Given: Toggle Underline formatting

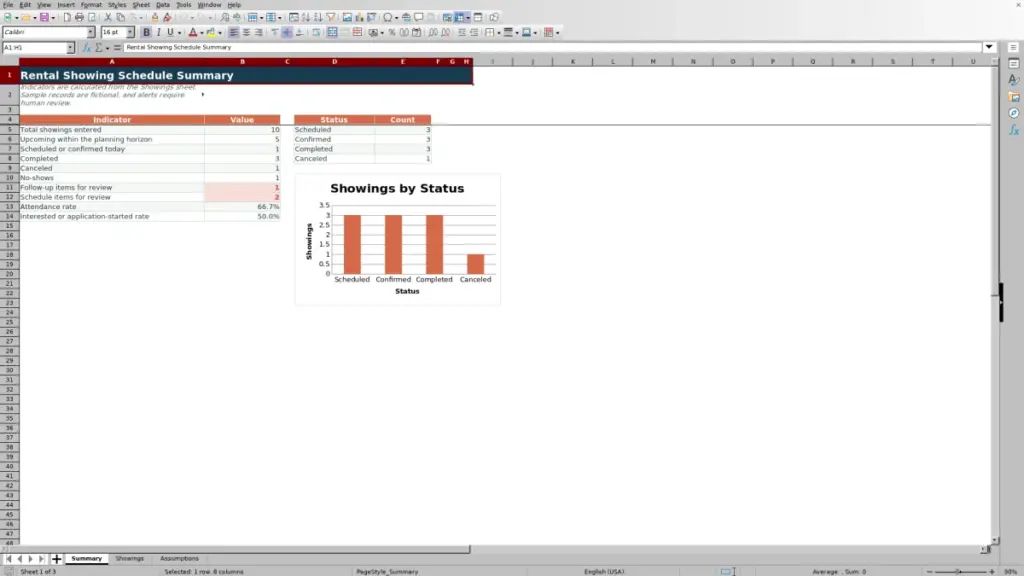Looking at the screenshot, I should 170,33.
